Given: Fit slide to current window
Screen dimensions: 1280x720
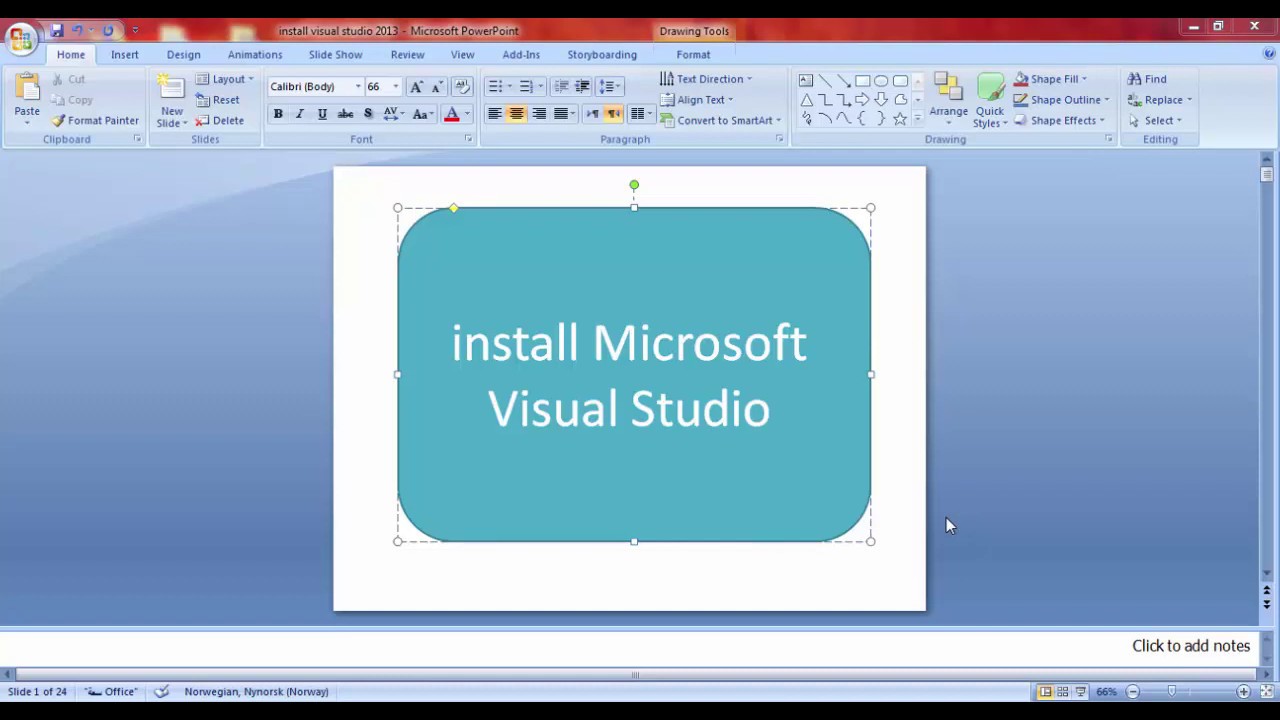Looking at the screenshot, I should (x=1266, y=692).
